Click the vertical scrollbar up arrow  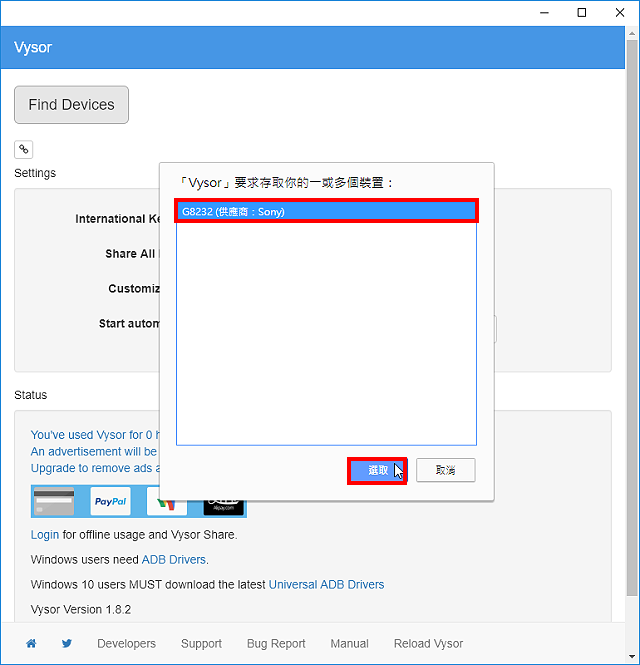click(x=632, y=33)
